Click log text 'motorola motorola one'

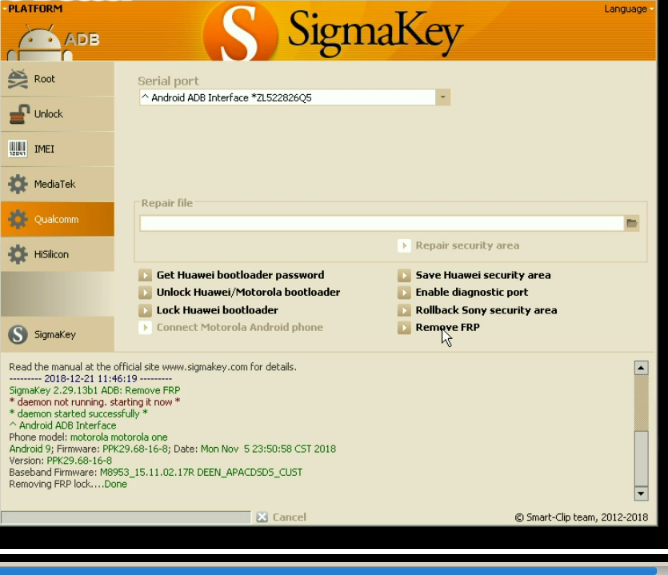(119, 437)
